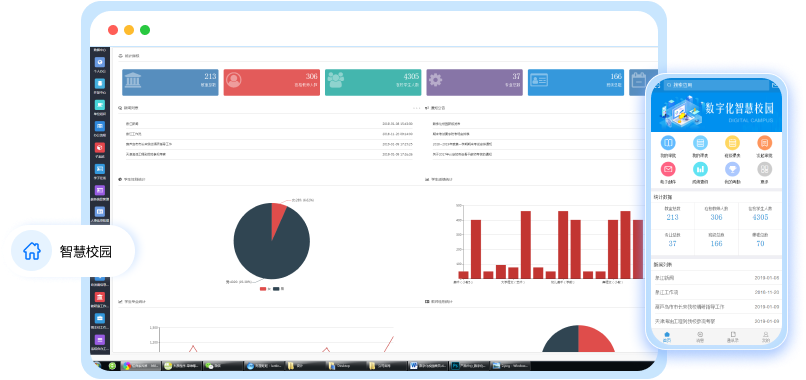Tap the 数字化智慧校园 banner on the phone
The image size is (806, 380).
(x=717, y=112)
